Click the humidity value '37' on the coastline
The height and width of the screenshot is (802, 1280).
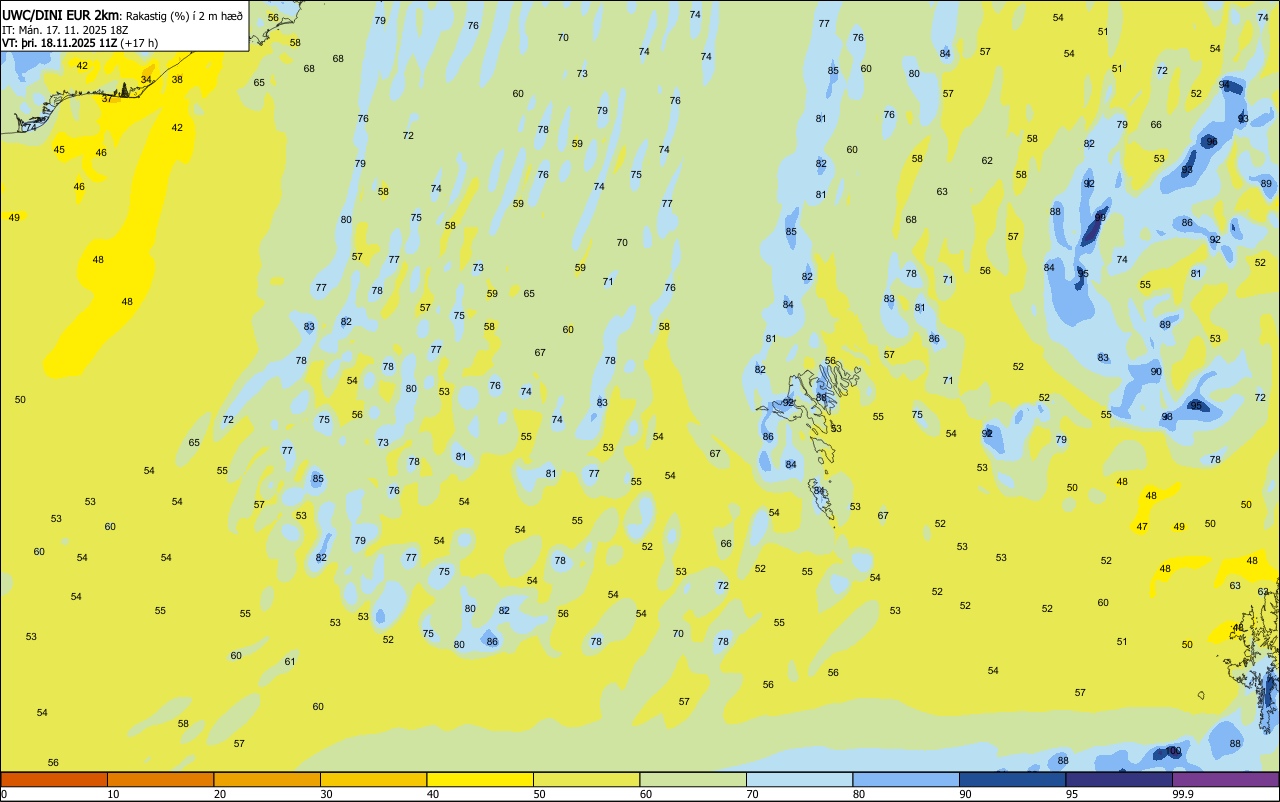pos(107,98)
